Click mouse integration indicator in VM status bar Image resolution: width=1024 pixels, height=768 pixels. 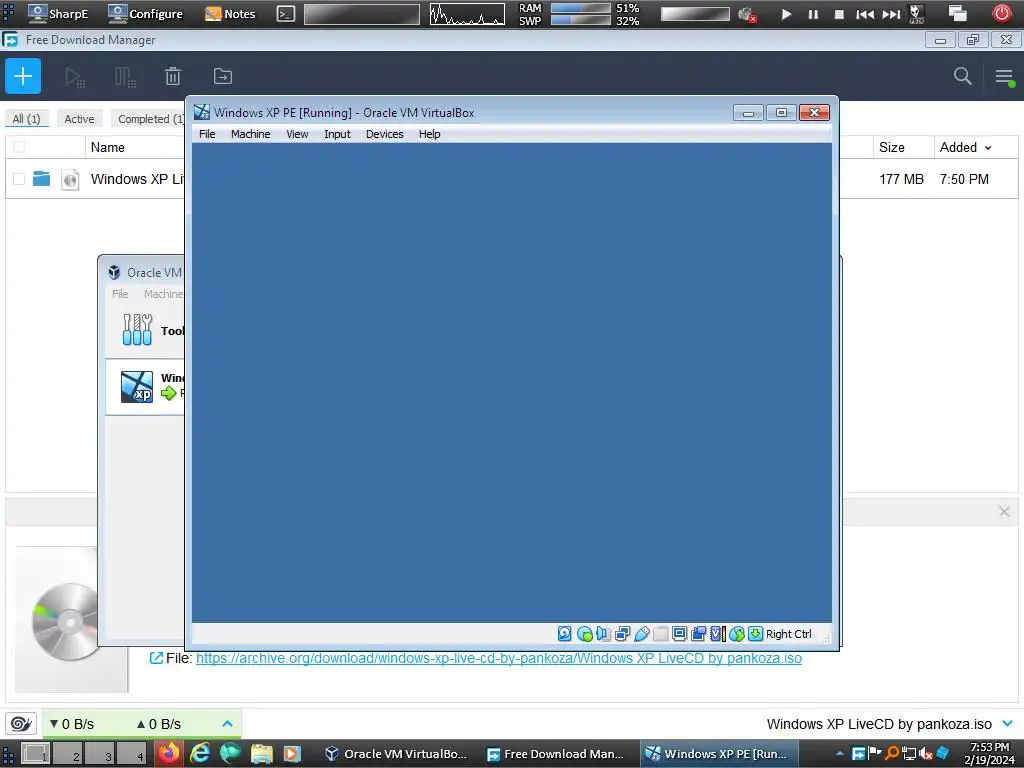pos(737,633)
